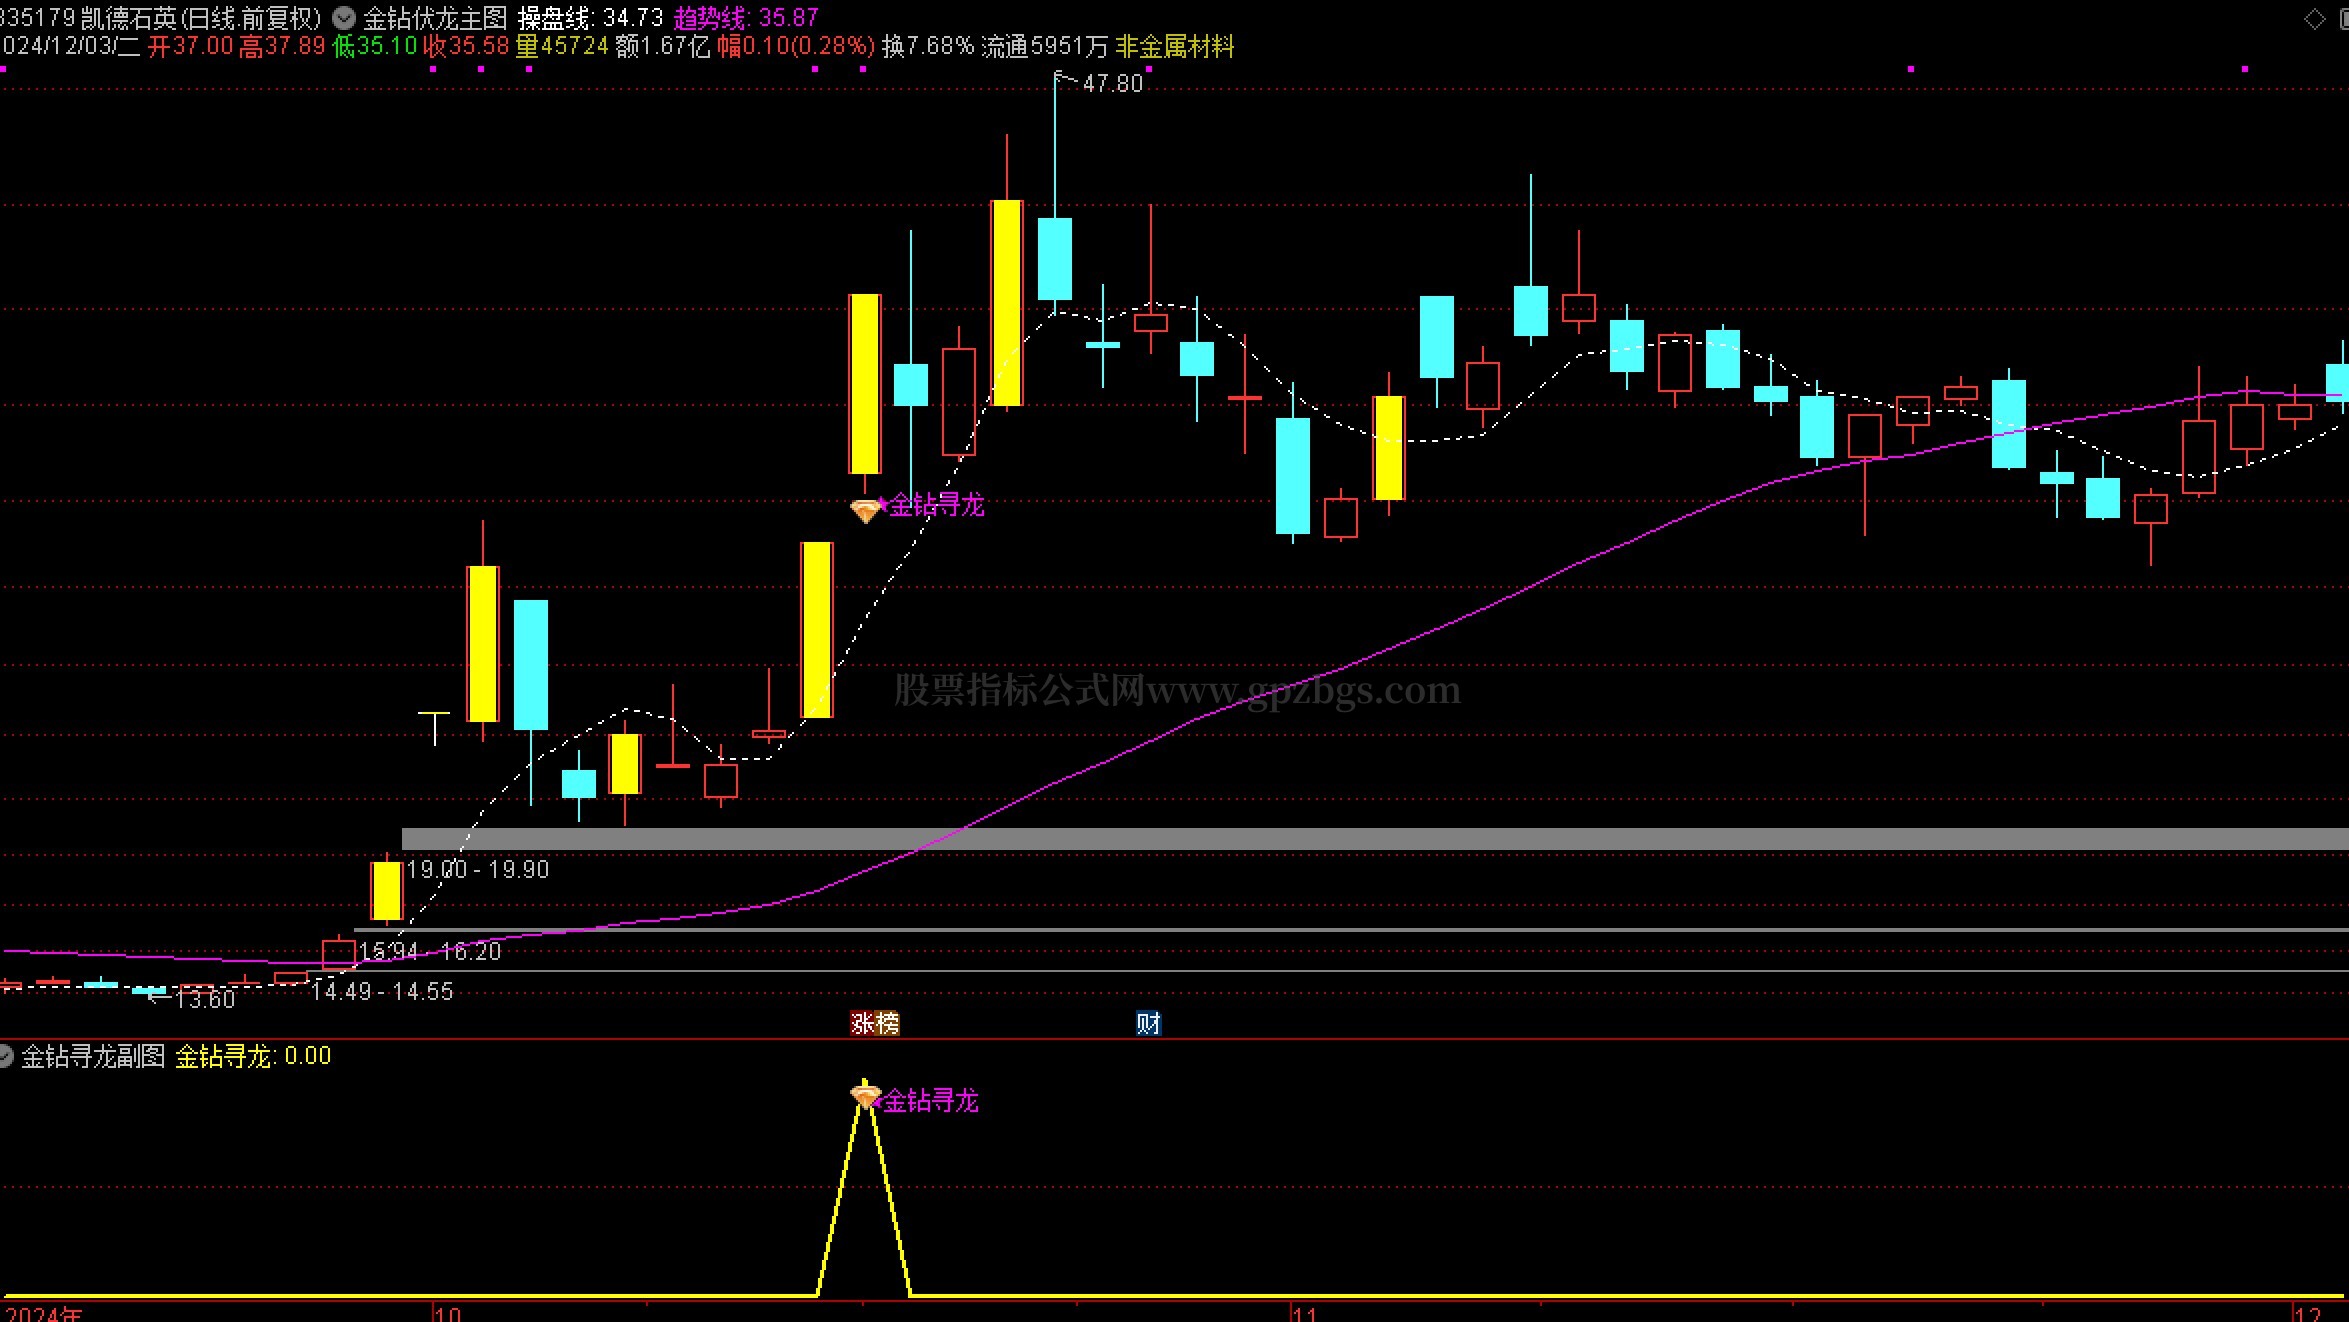This screenshot has width=2349, height=1322.
Task: Click the float shares 流通5951万
Action: (1045, 46)
